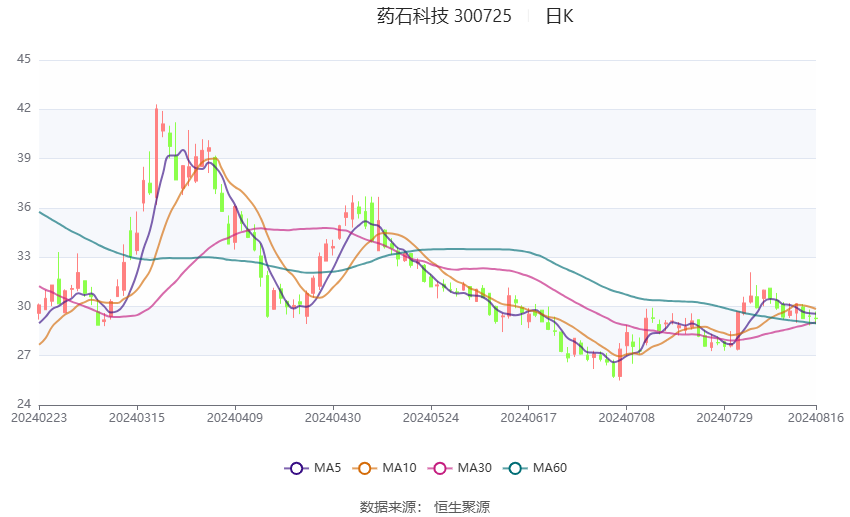This screenshot has height=517, width=850.
Task: Click the 20240315 date axis label
Action: (x=137, y=418)
